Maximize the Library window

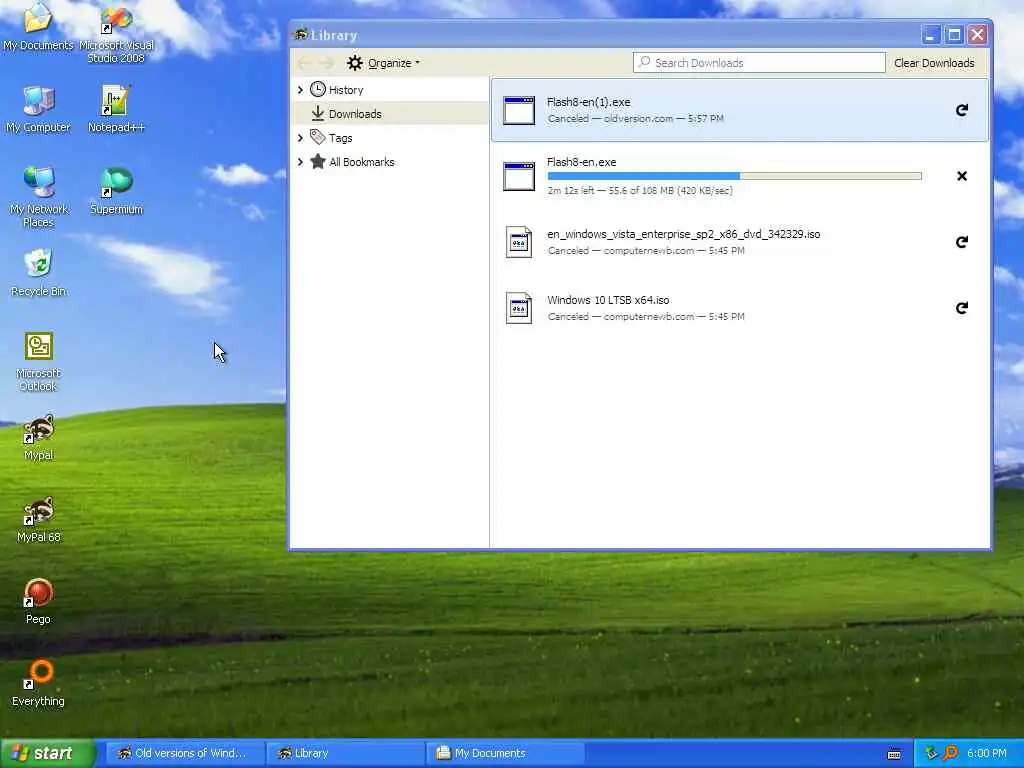pos(954,35)
